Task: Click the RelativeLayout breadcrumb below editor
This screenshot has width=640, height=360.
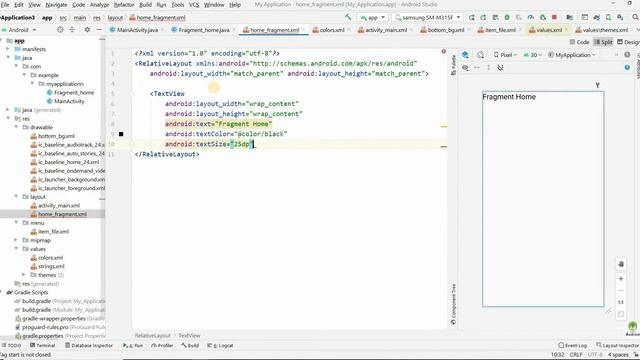Action: [153, 336]
